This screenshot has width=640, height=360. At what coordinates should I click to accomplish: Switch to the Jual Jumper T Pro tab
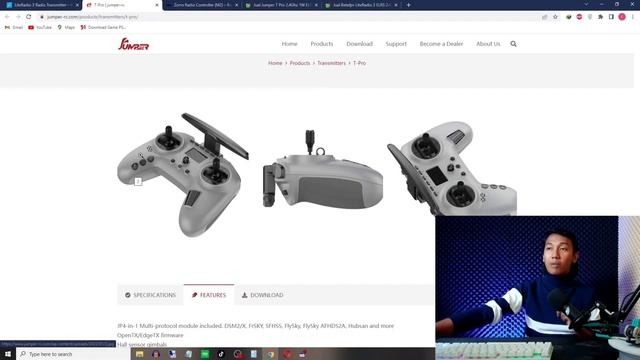coord(281,5)
